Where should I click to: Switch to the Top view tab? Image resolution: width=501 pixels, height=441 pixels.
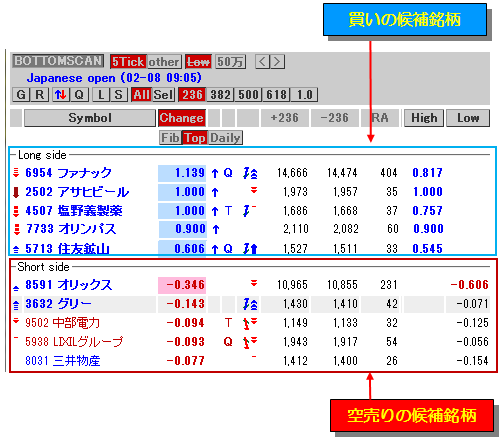195,138
